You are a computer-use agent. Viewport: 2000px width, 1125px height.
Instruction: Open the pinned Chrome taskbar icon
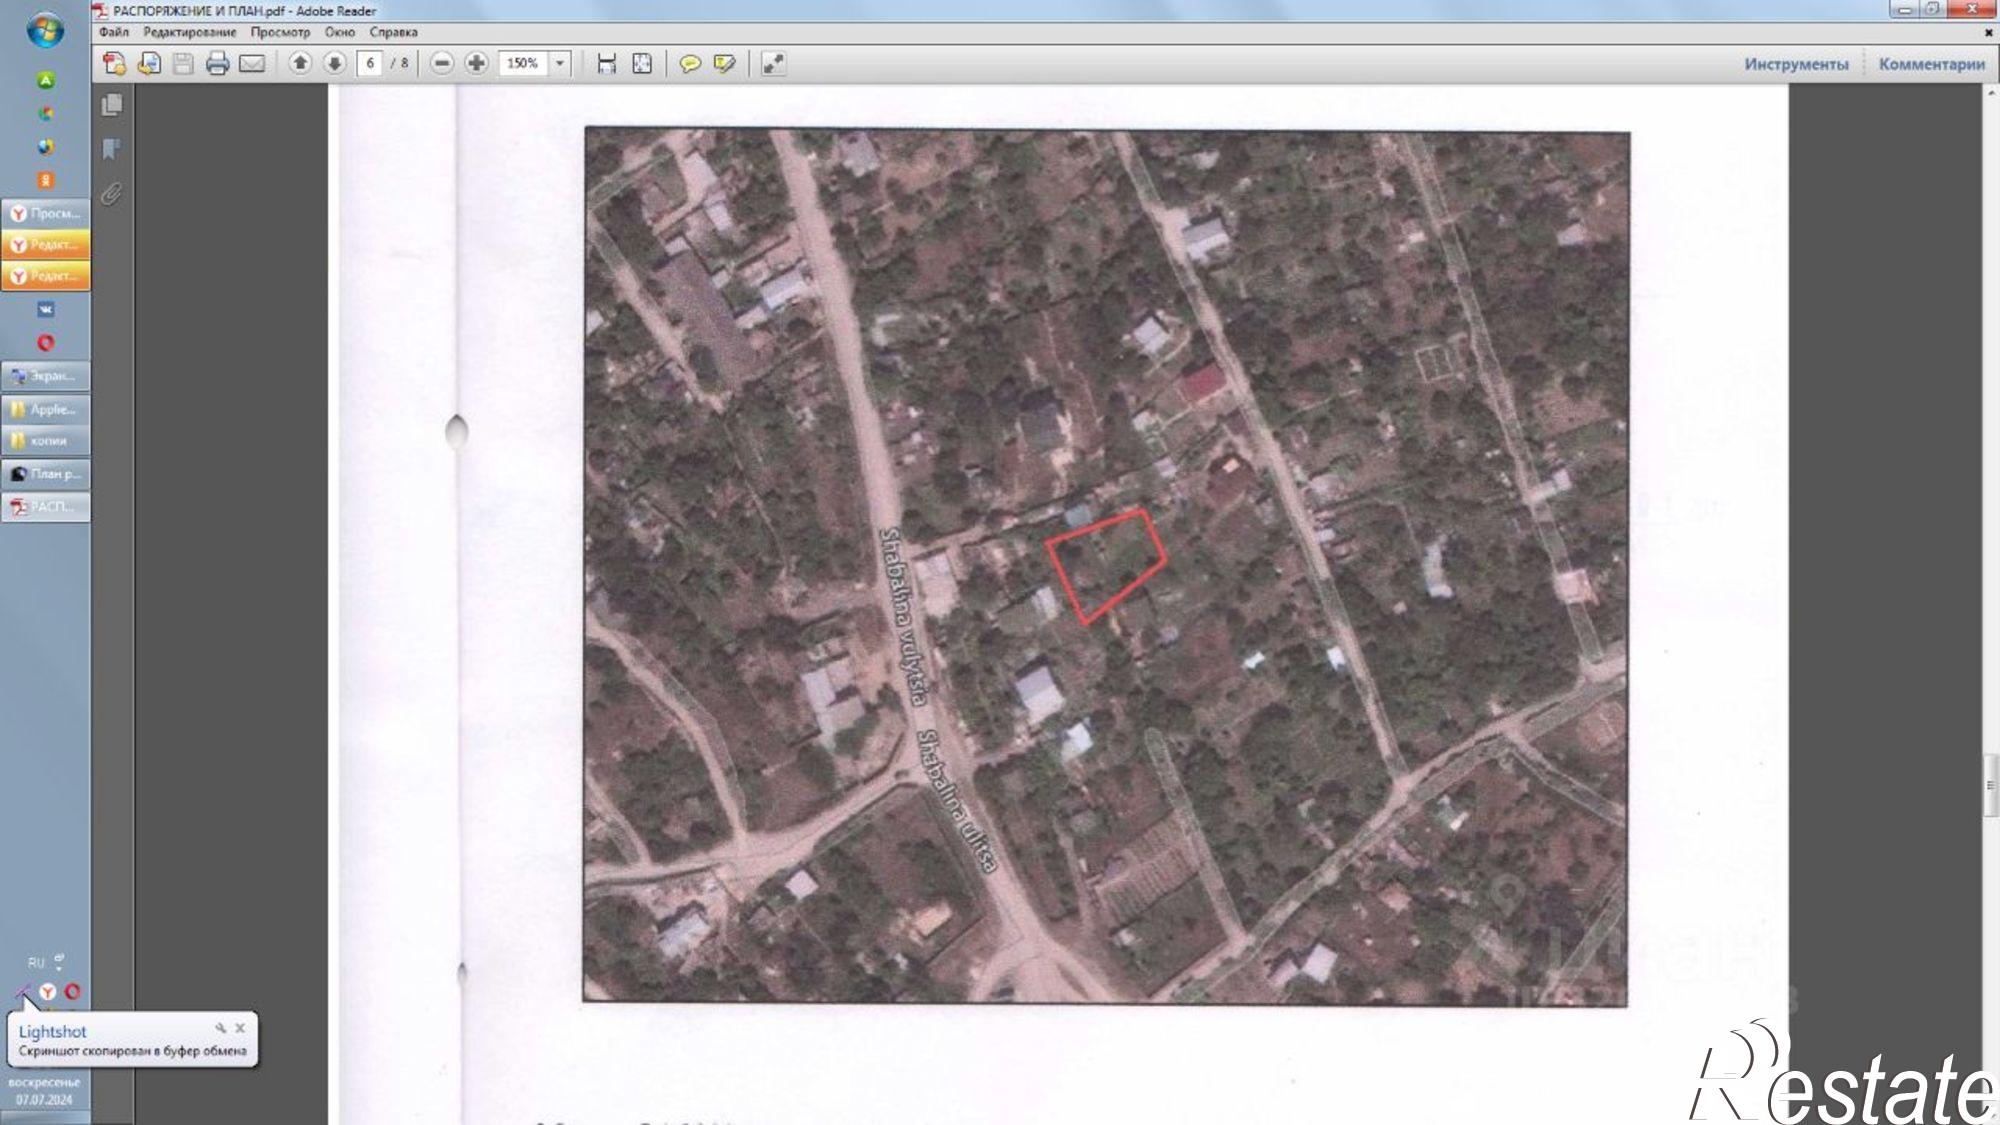pos(45,113)
